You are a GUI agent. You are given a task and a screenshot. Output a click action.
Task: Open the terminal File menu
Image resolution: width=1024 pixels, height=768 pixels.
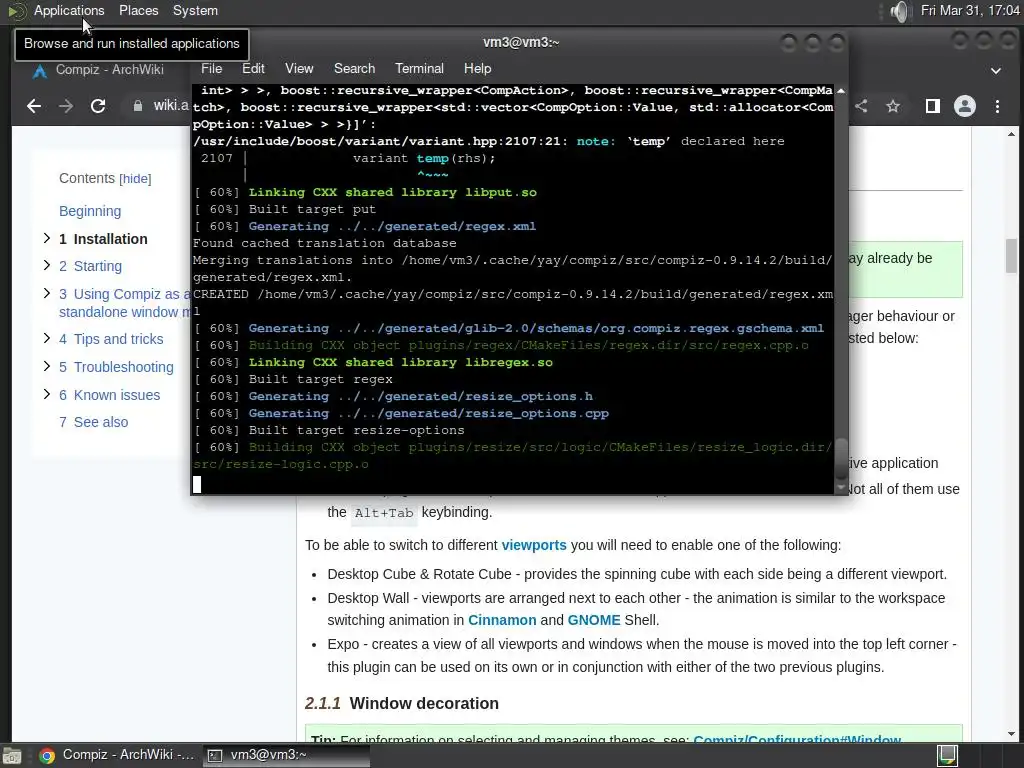(212, 69)
